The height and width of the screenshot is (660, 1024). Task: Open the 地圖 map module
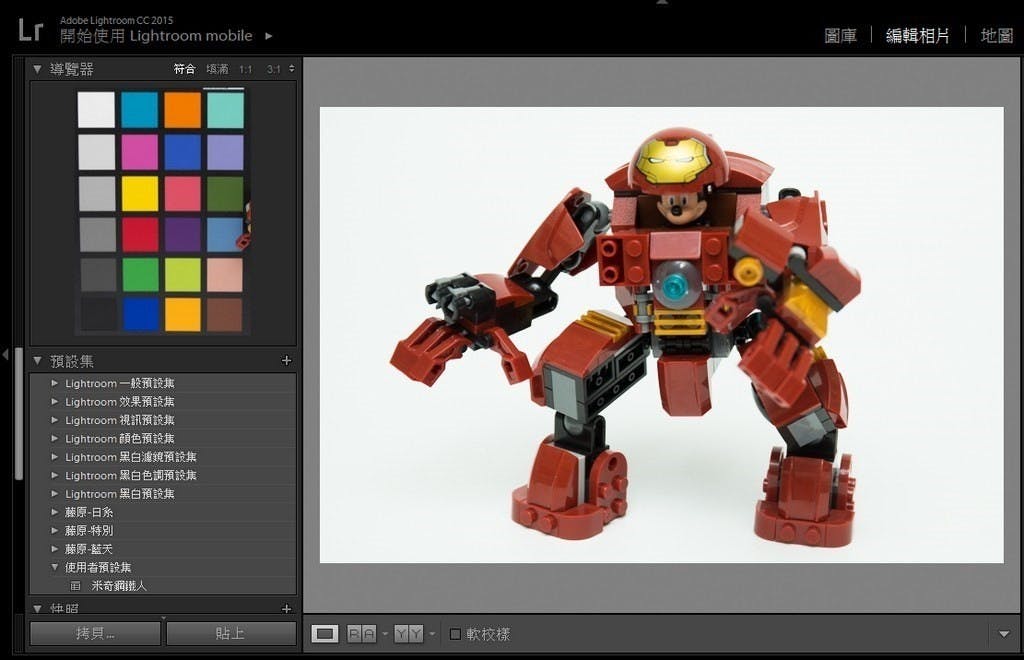996,36
